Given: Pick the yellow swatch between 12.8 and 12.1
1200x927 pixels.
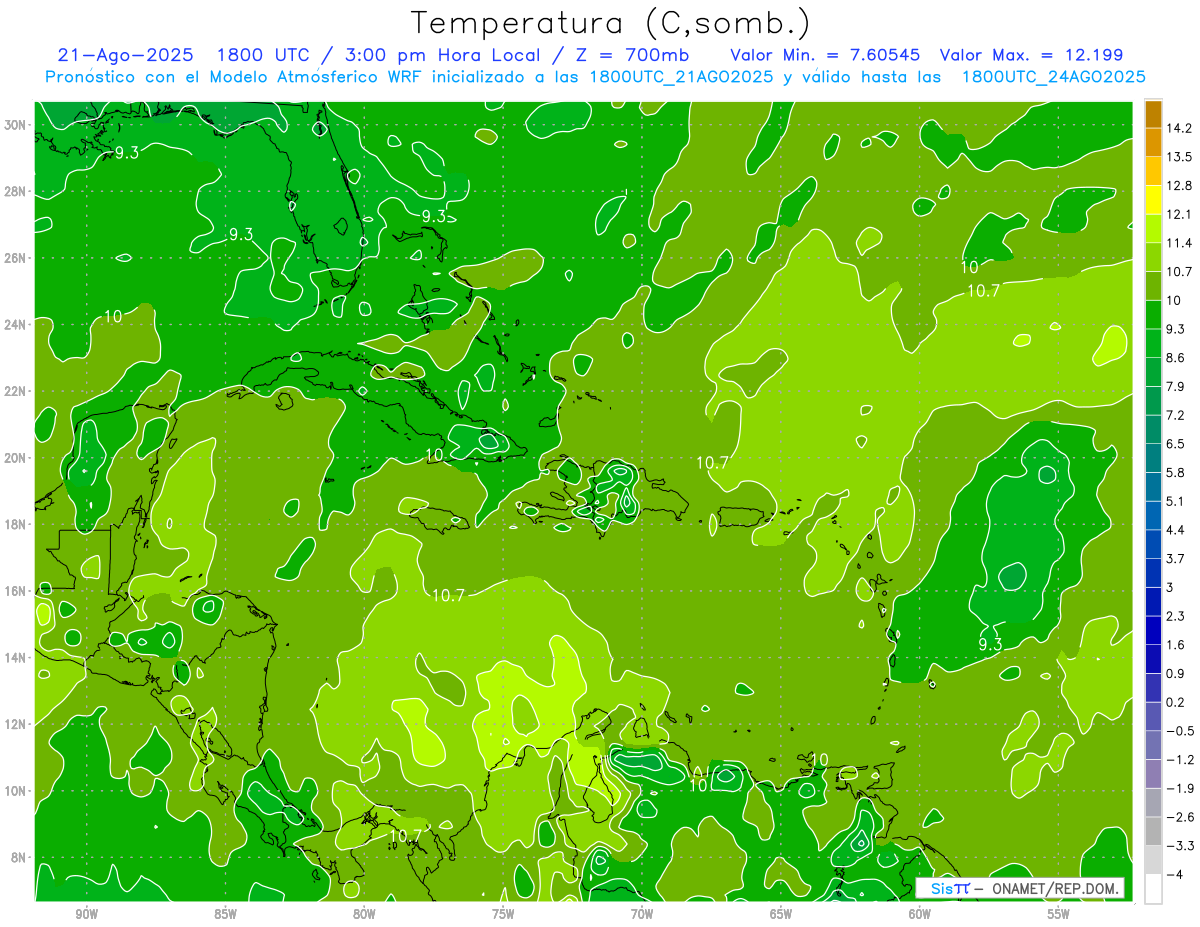Looking at the screenshot, I should pos(1153,200).
